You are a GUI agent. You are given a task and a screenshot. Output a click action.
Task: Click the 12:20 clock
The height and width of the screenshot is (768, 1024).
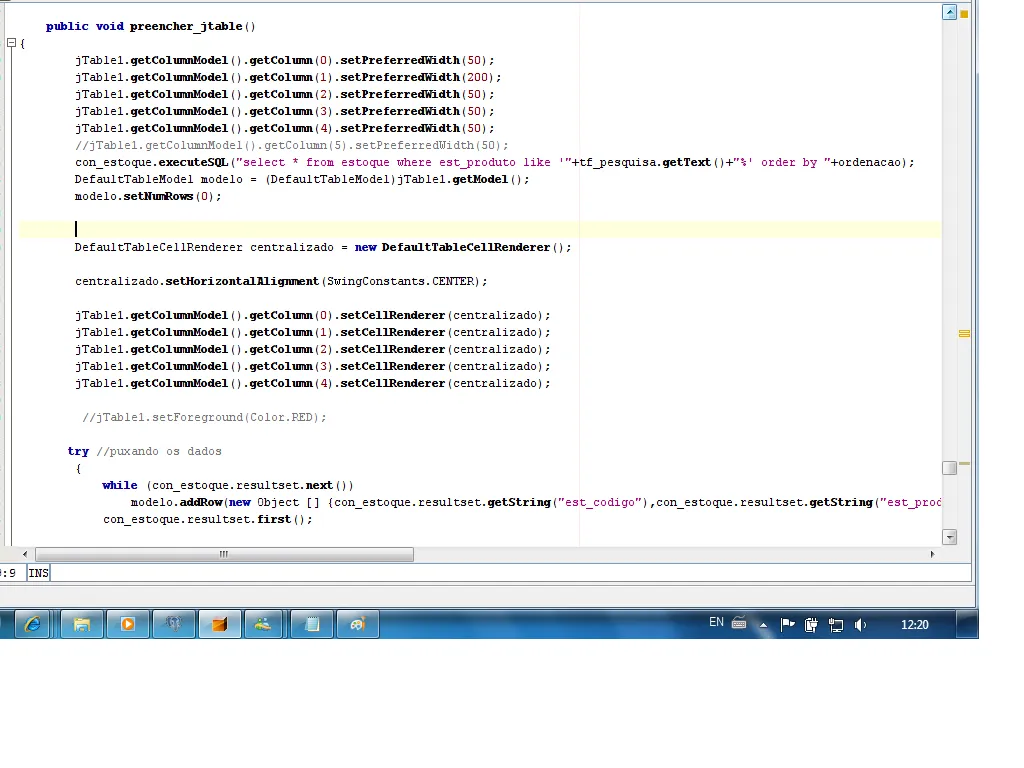tap(914, 625)
